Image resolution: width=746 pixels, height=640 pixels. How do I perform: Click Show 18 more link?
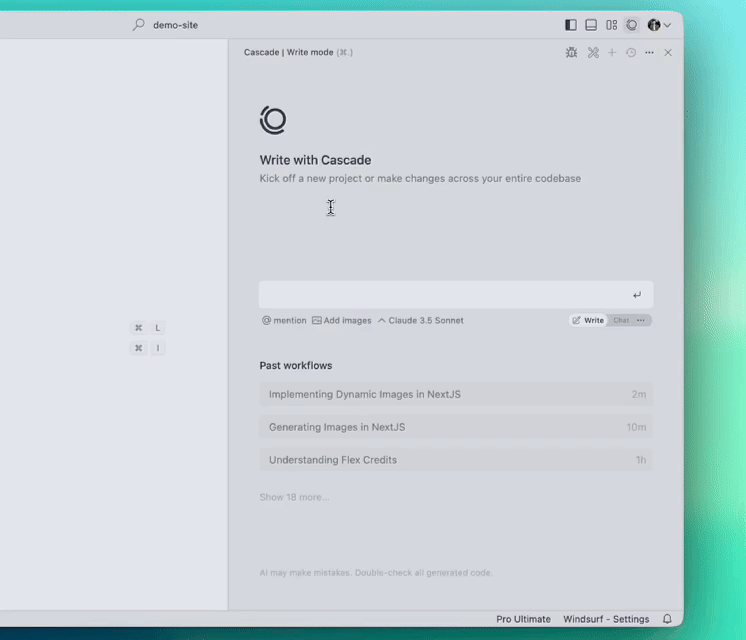pyautogui.click(x=294, y=497)
